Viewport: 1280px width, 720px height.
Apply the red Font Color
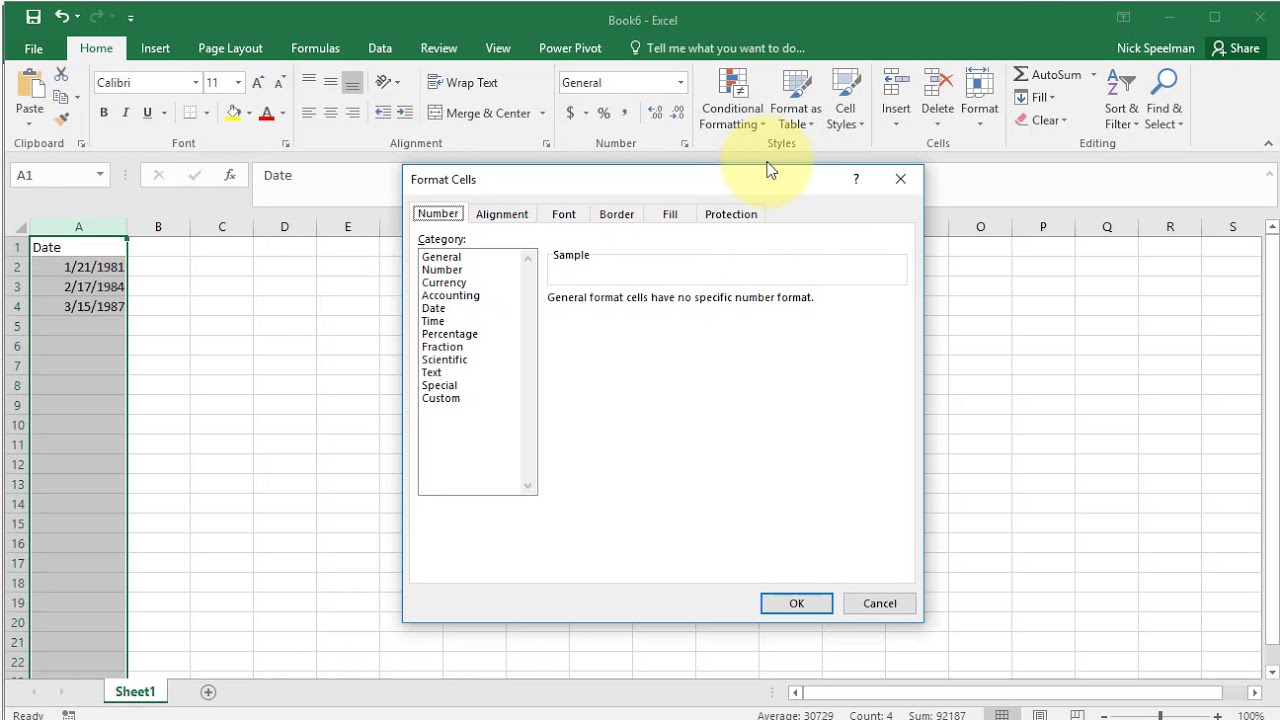point(266,113)
